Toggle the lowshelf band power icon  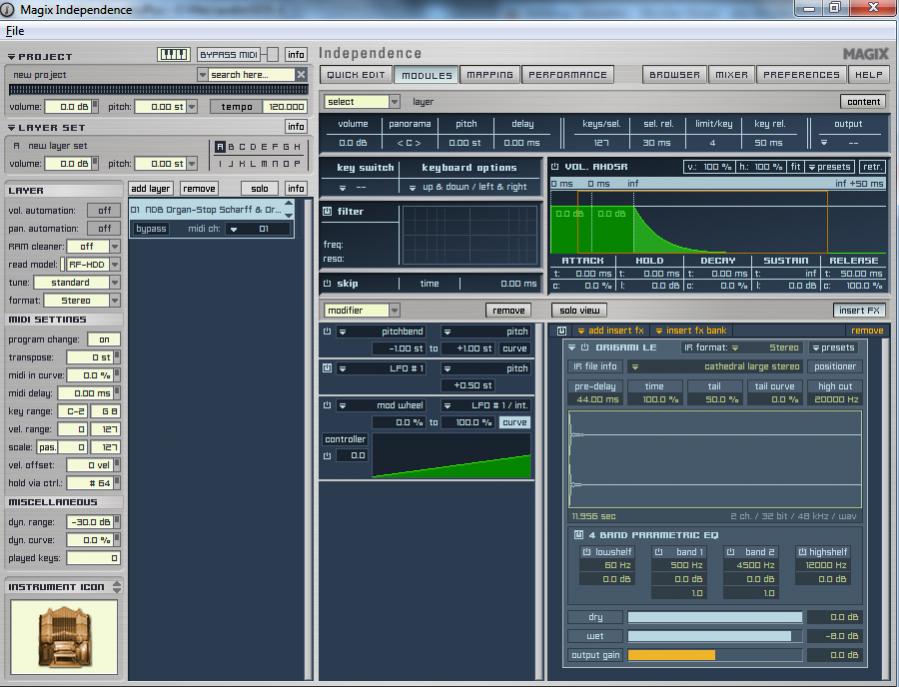pyautogui.click(x=587, y=552)
